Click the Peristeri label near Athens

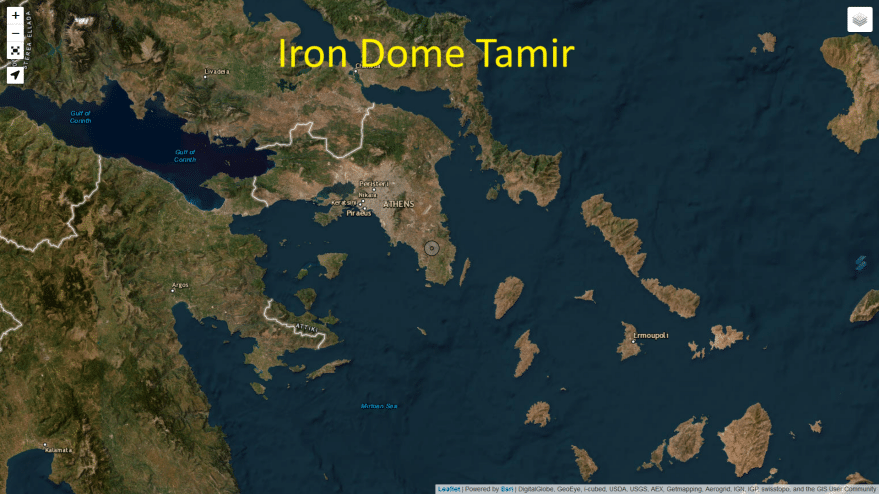coord(373,184)
